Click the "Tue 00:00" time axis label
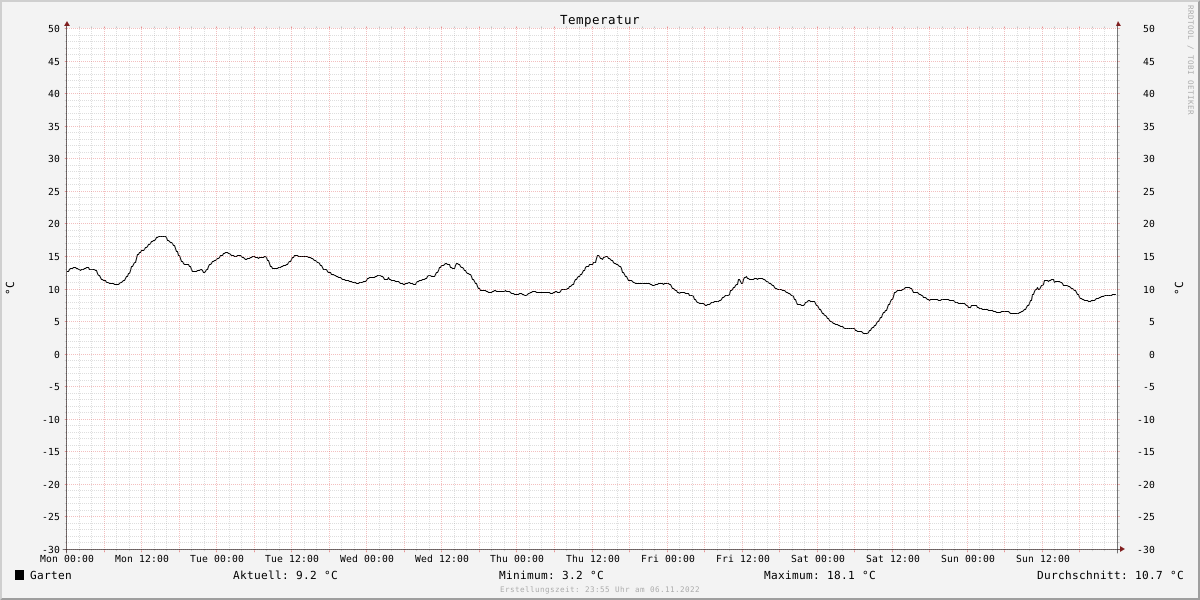Viewport: 1200px width, 600px height. coord(217,559)
